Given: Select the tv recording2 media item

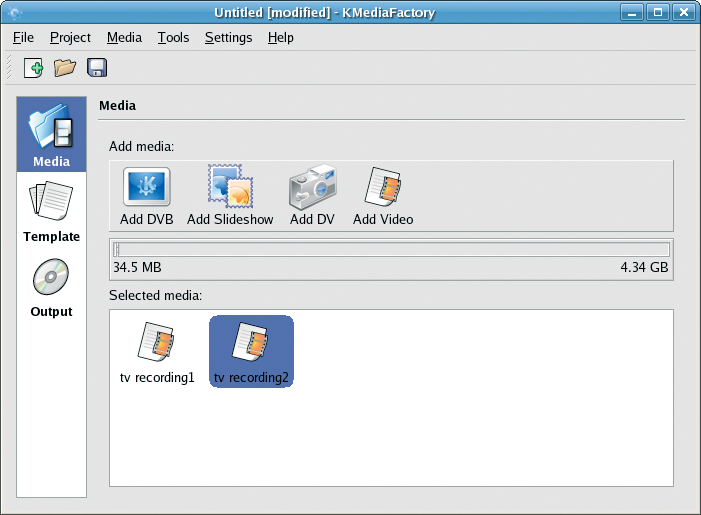Looking at the screenshot, I should [x=251, y=351].
